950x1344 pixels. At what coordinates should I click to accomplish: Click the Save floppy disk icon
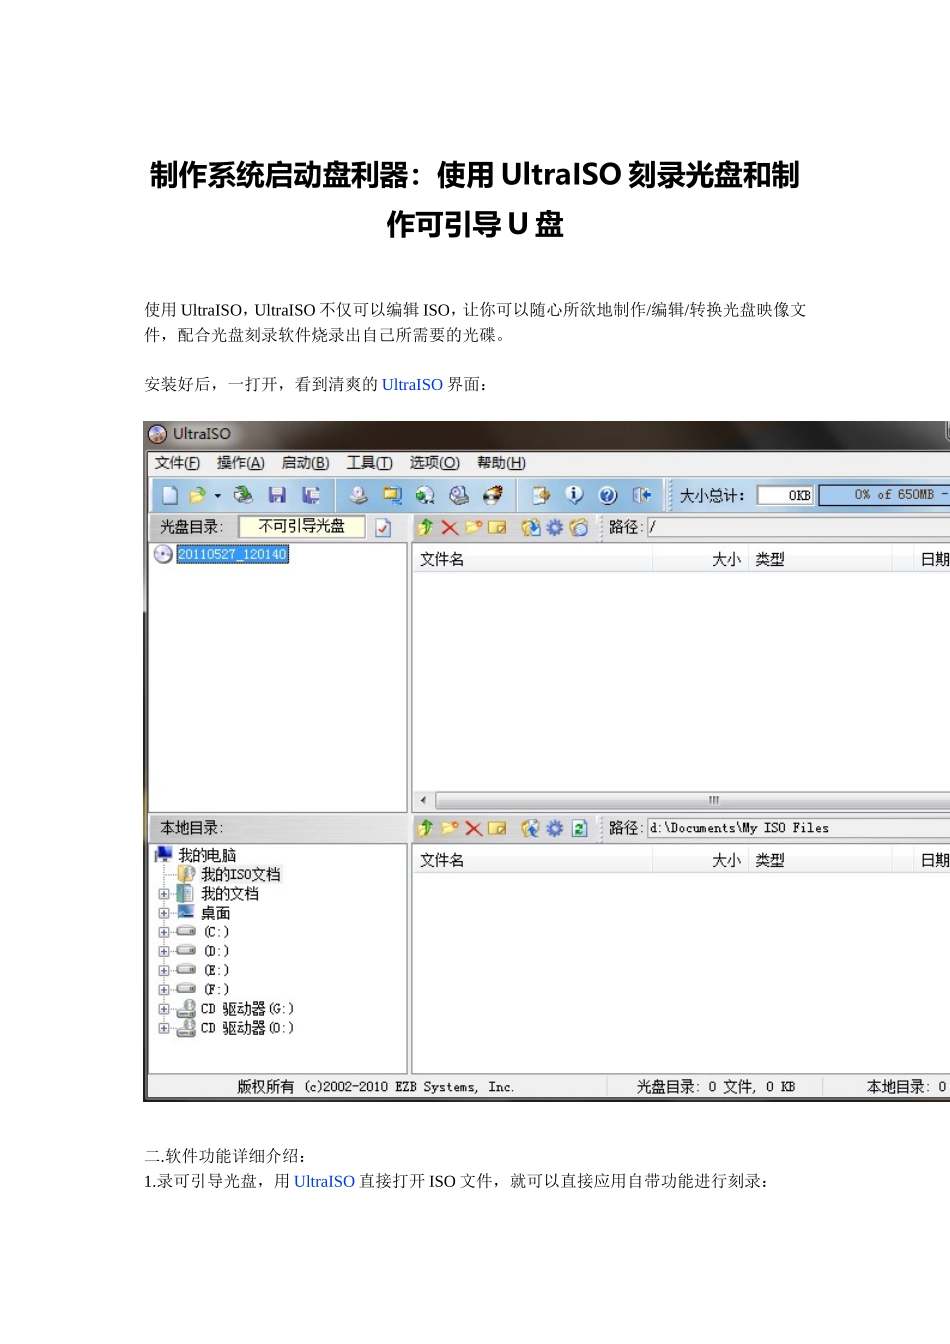pyautogui.click(x=277, y=495)
